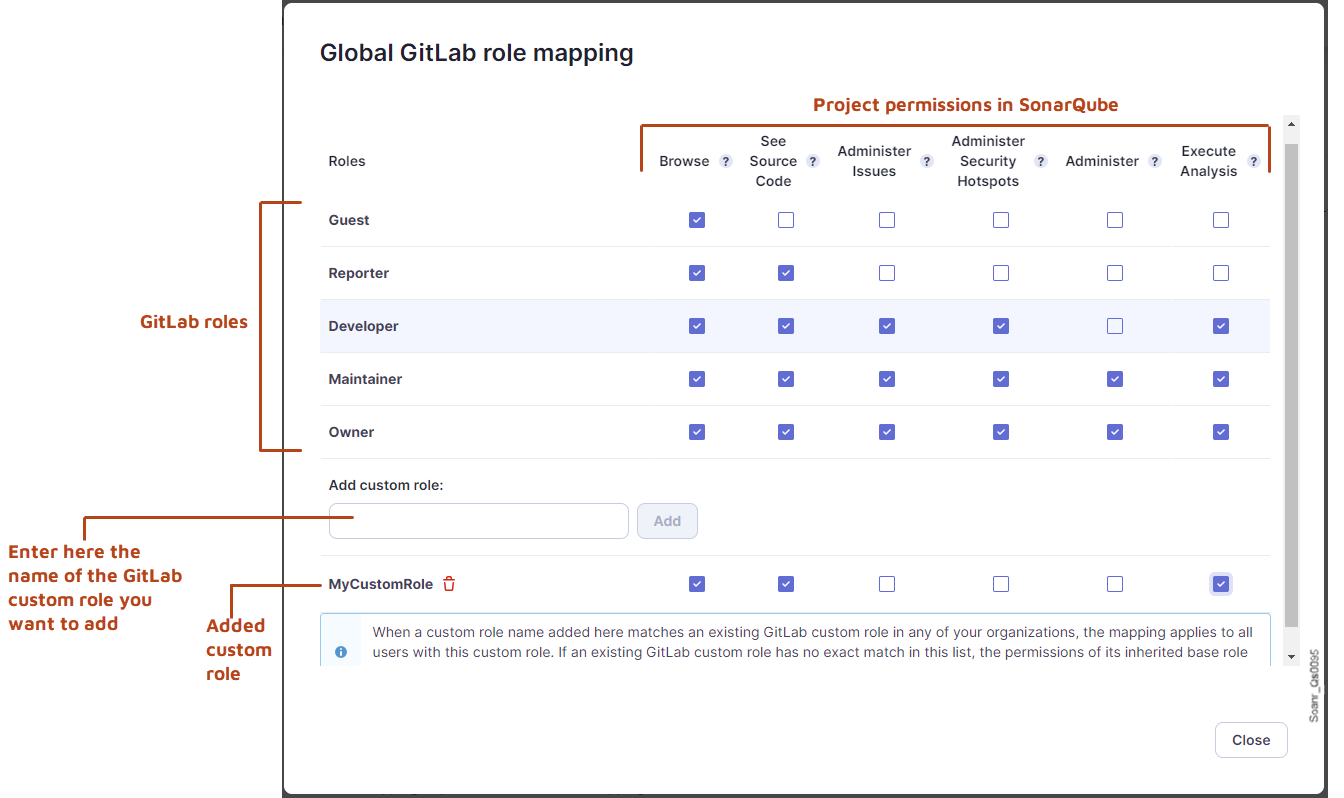Uncheck Browse for the Developer role
This screenshot has width=1344, height=798.
tap(697, 326)
